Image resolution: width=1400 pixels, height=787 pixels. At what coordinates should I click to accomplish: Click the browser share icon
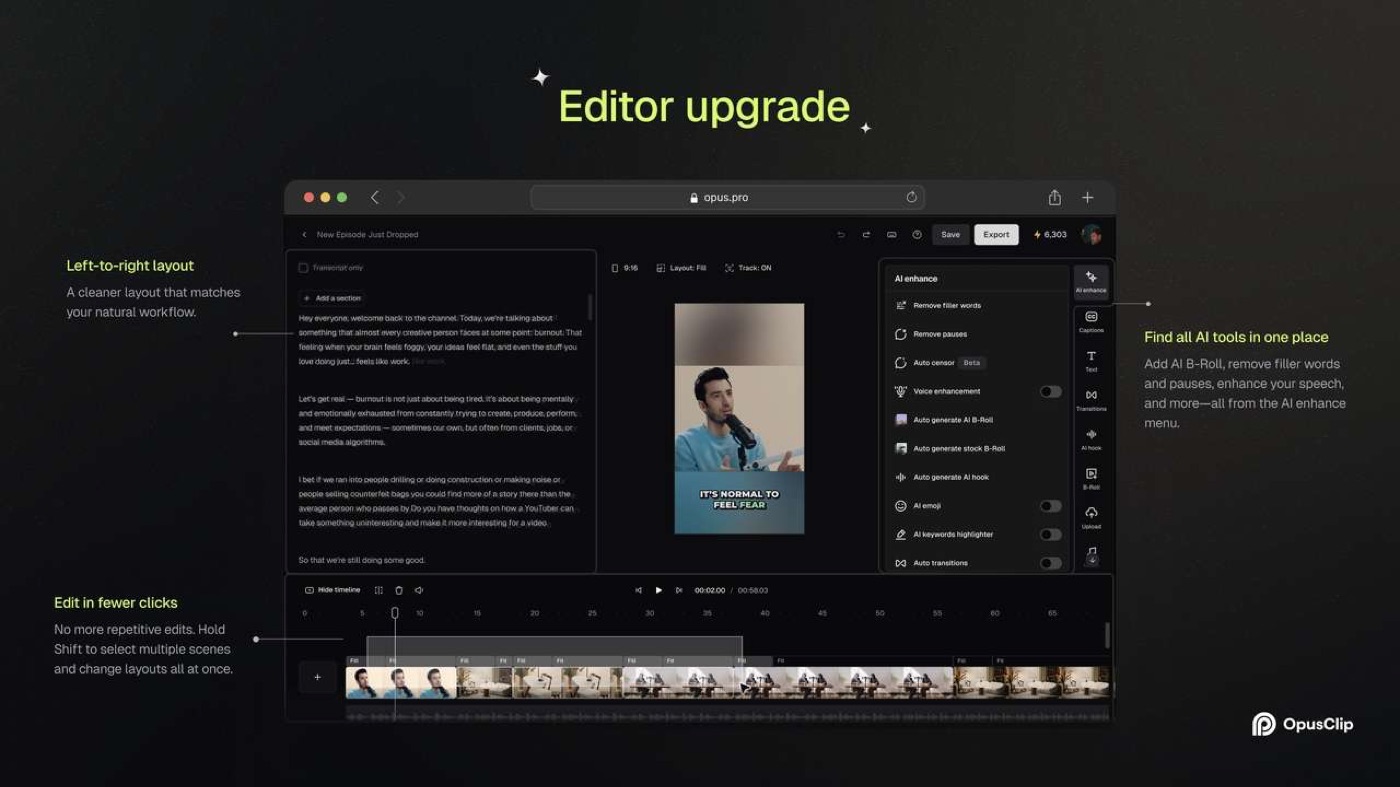1054,197
